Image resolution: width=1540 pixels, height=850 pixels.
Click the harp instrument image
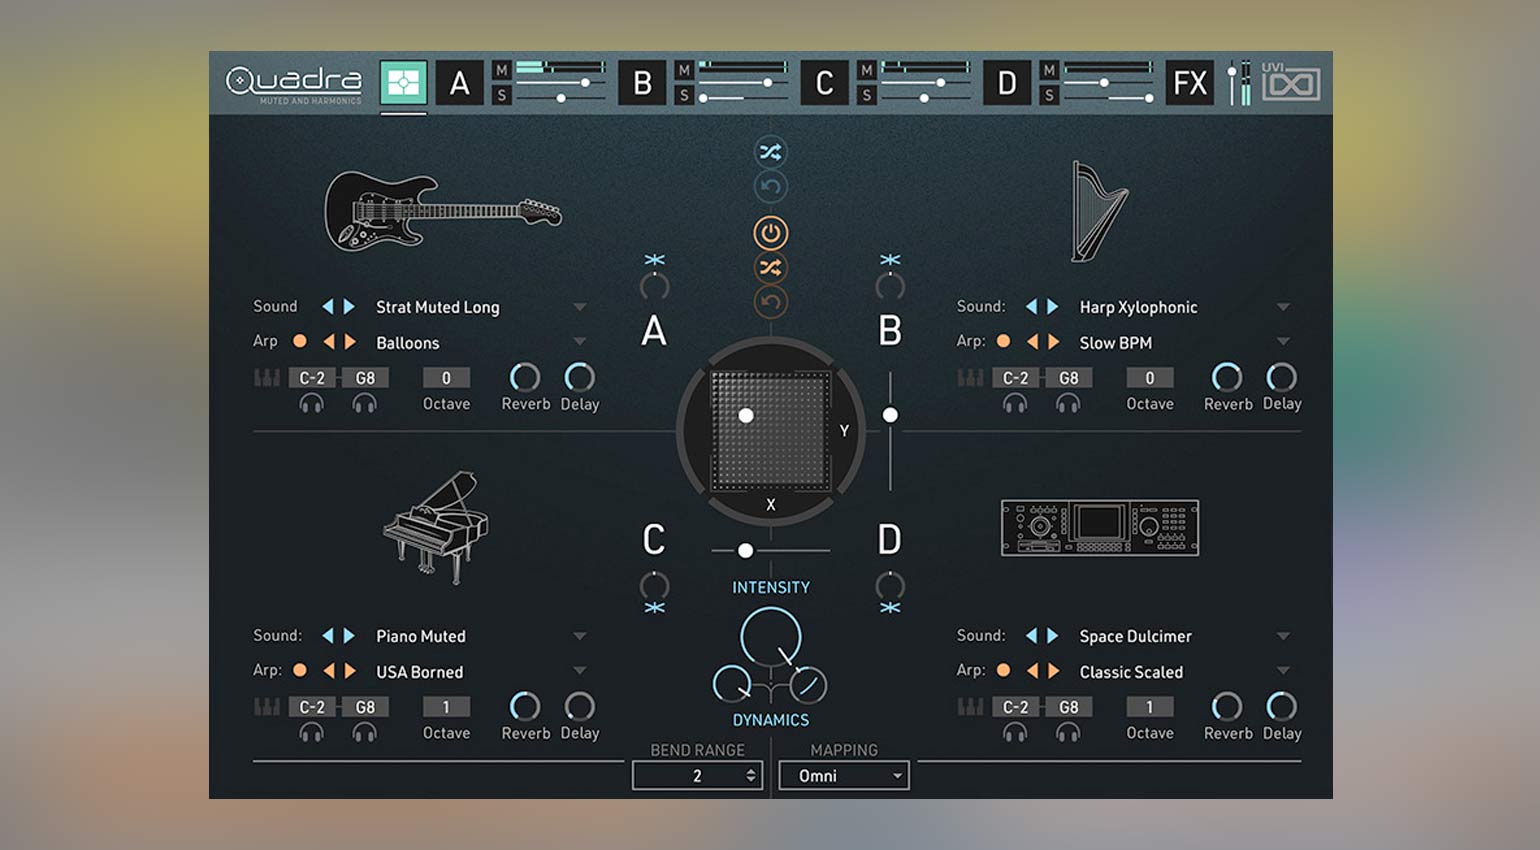click(1099, 212)
